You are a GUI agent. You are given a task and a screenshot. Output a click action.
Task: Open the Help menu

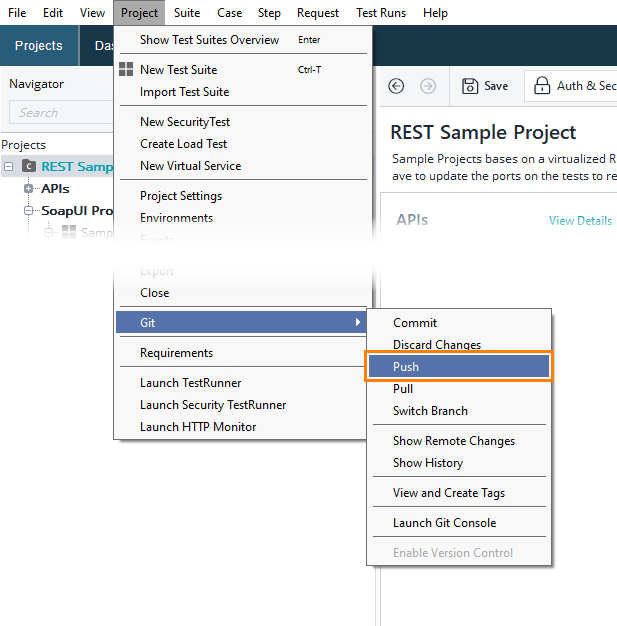(435, 13)
